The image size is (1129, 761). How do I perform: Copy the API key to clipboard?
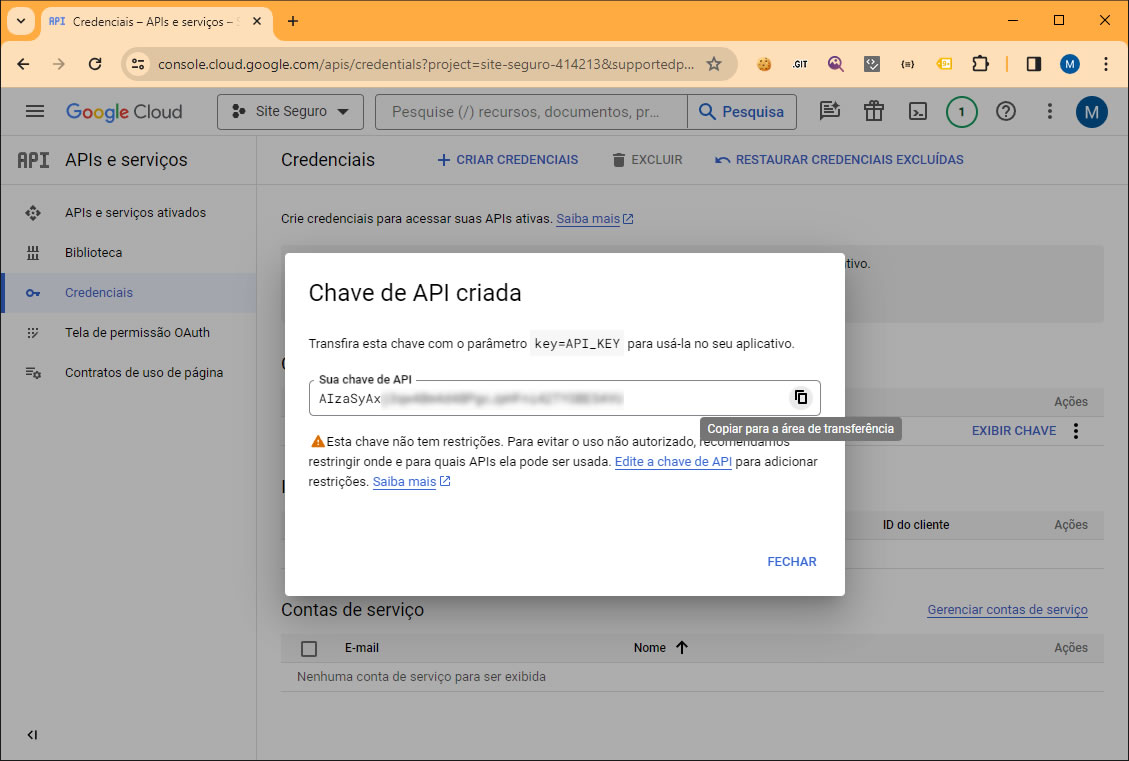pos(801,397)
